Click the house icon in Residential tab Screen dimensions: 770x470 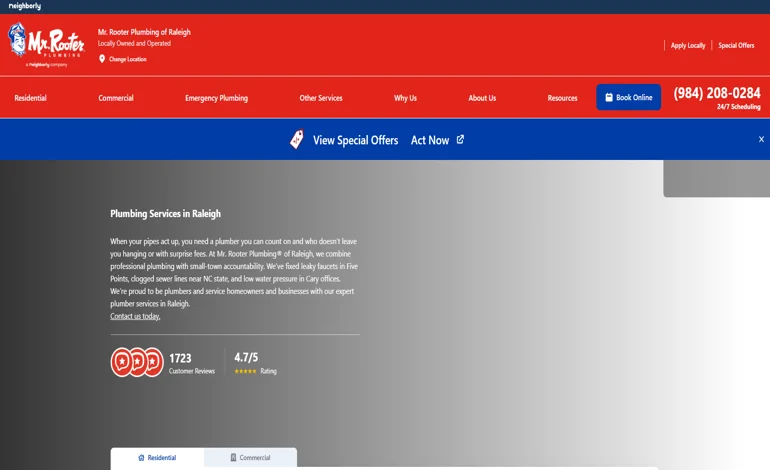tap(141, 457)
